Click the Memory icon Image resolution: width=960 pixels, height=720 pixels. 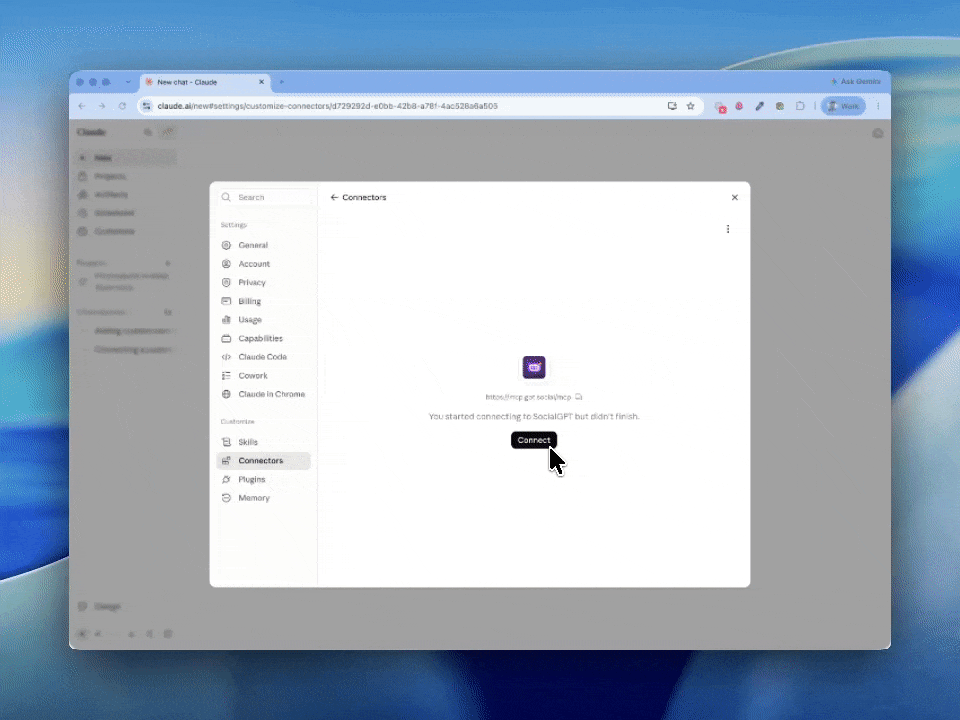pos(226,498)
